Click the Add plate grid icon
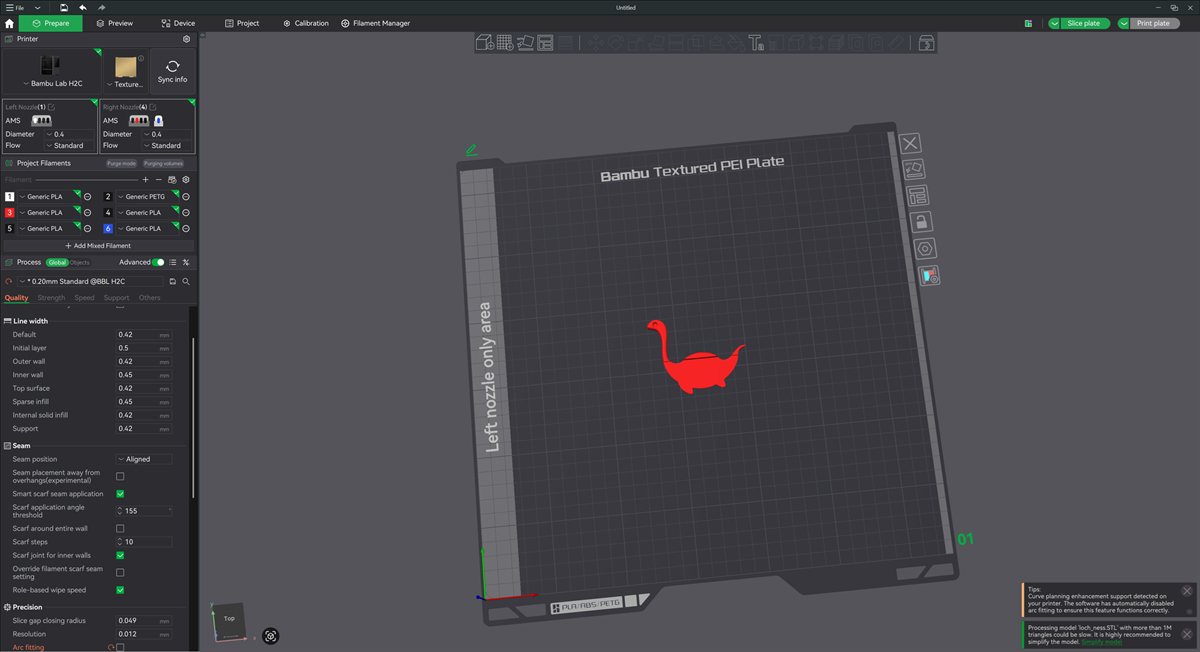1200x652 pixels. 505,42
